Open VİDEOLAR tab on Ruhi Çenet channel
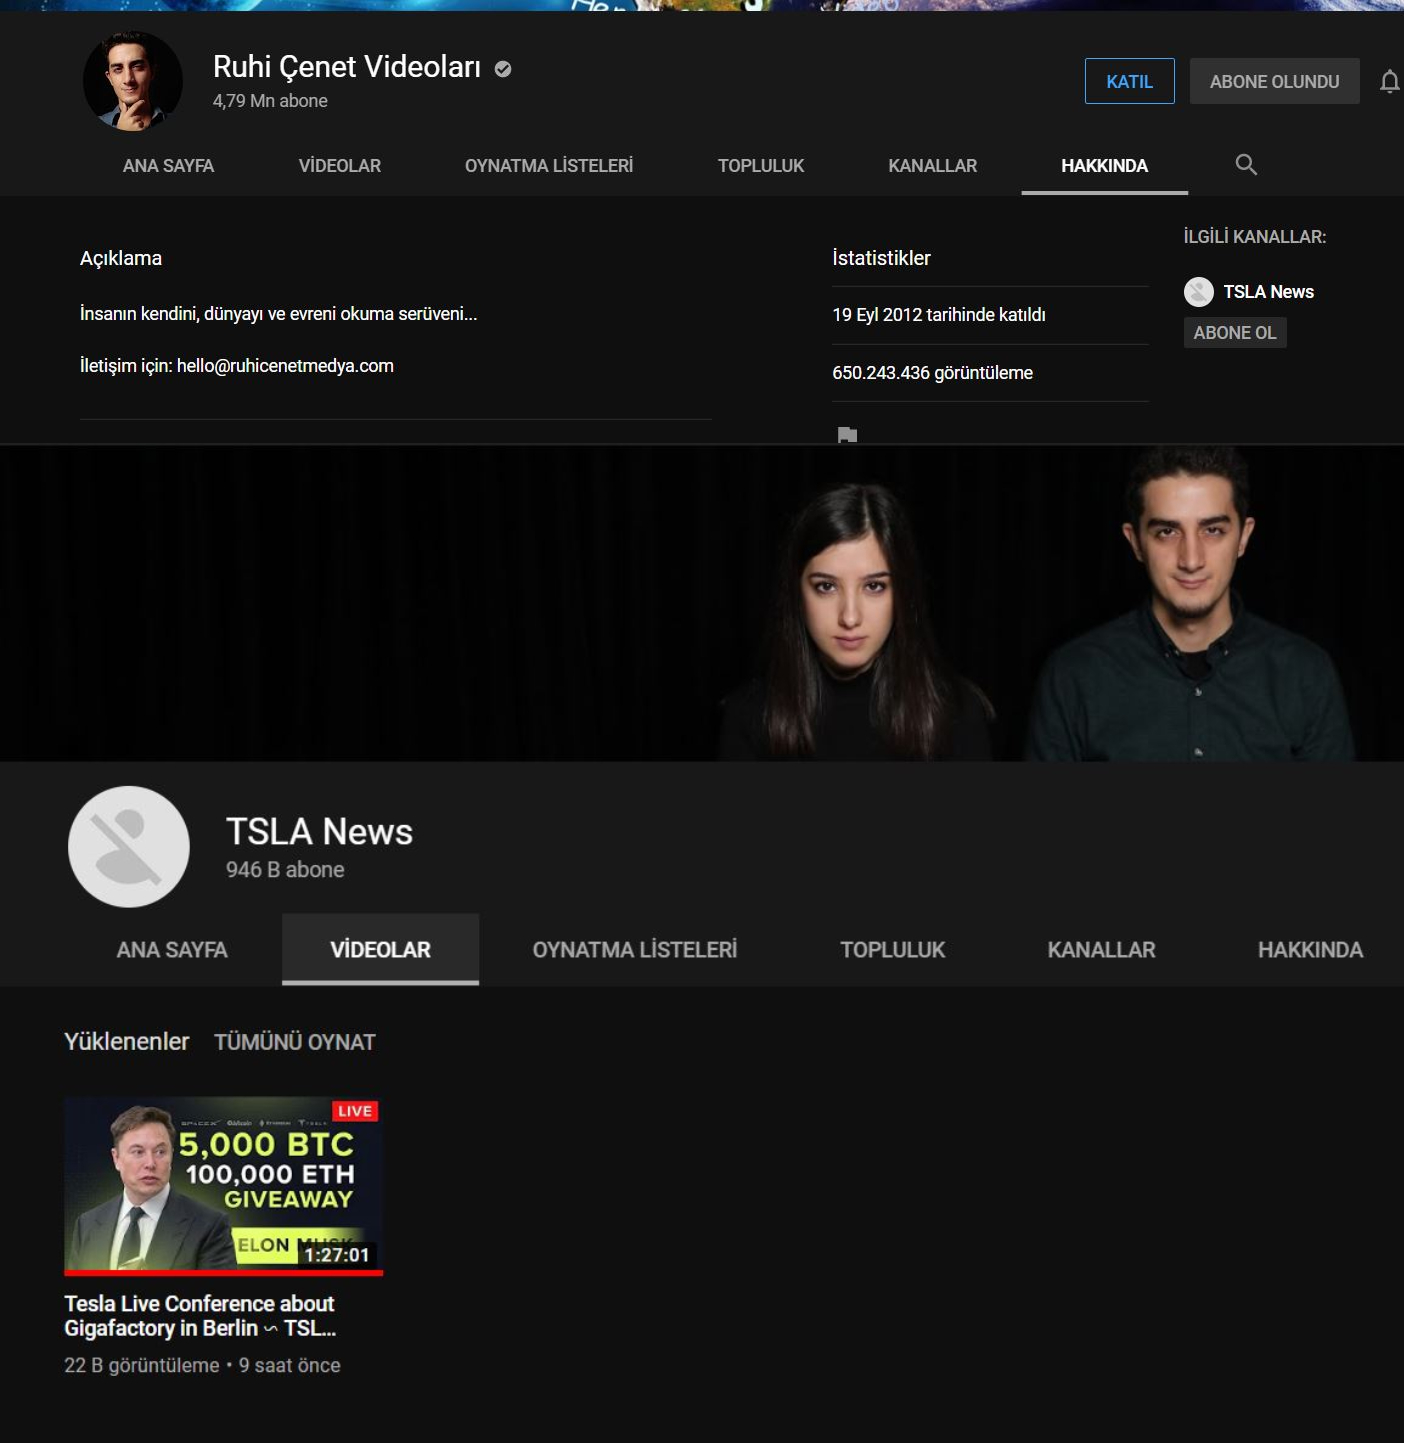The width and height of the screenshot is (1404, 1445). click(340, 166)
